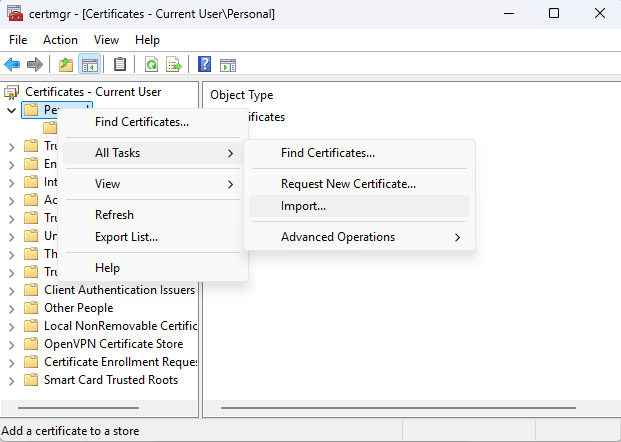The width and height of the screenshot is (621, 442).
Task: Collapse the Personal tree node
Action: [11, 110]
